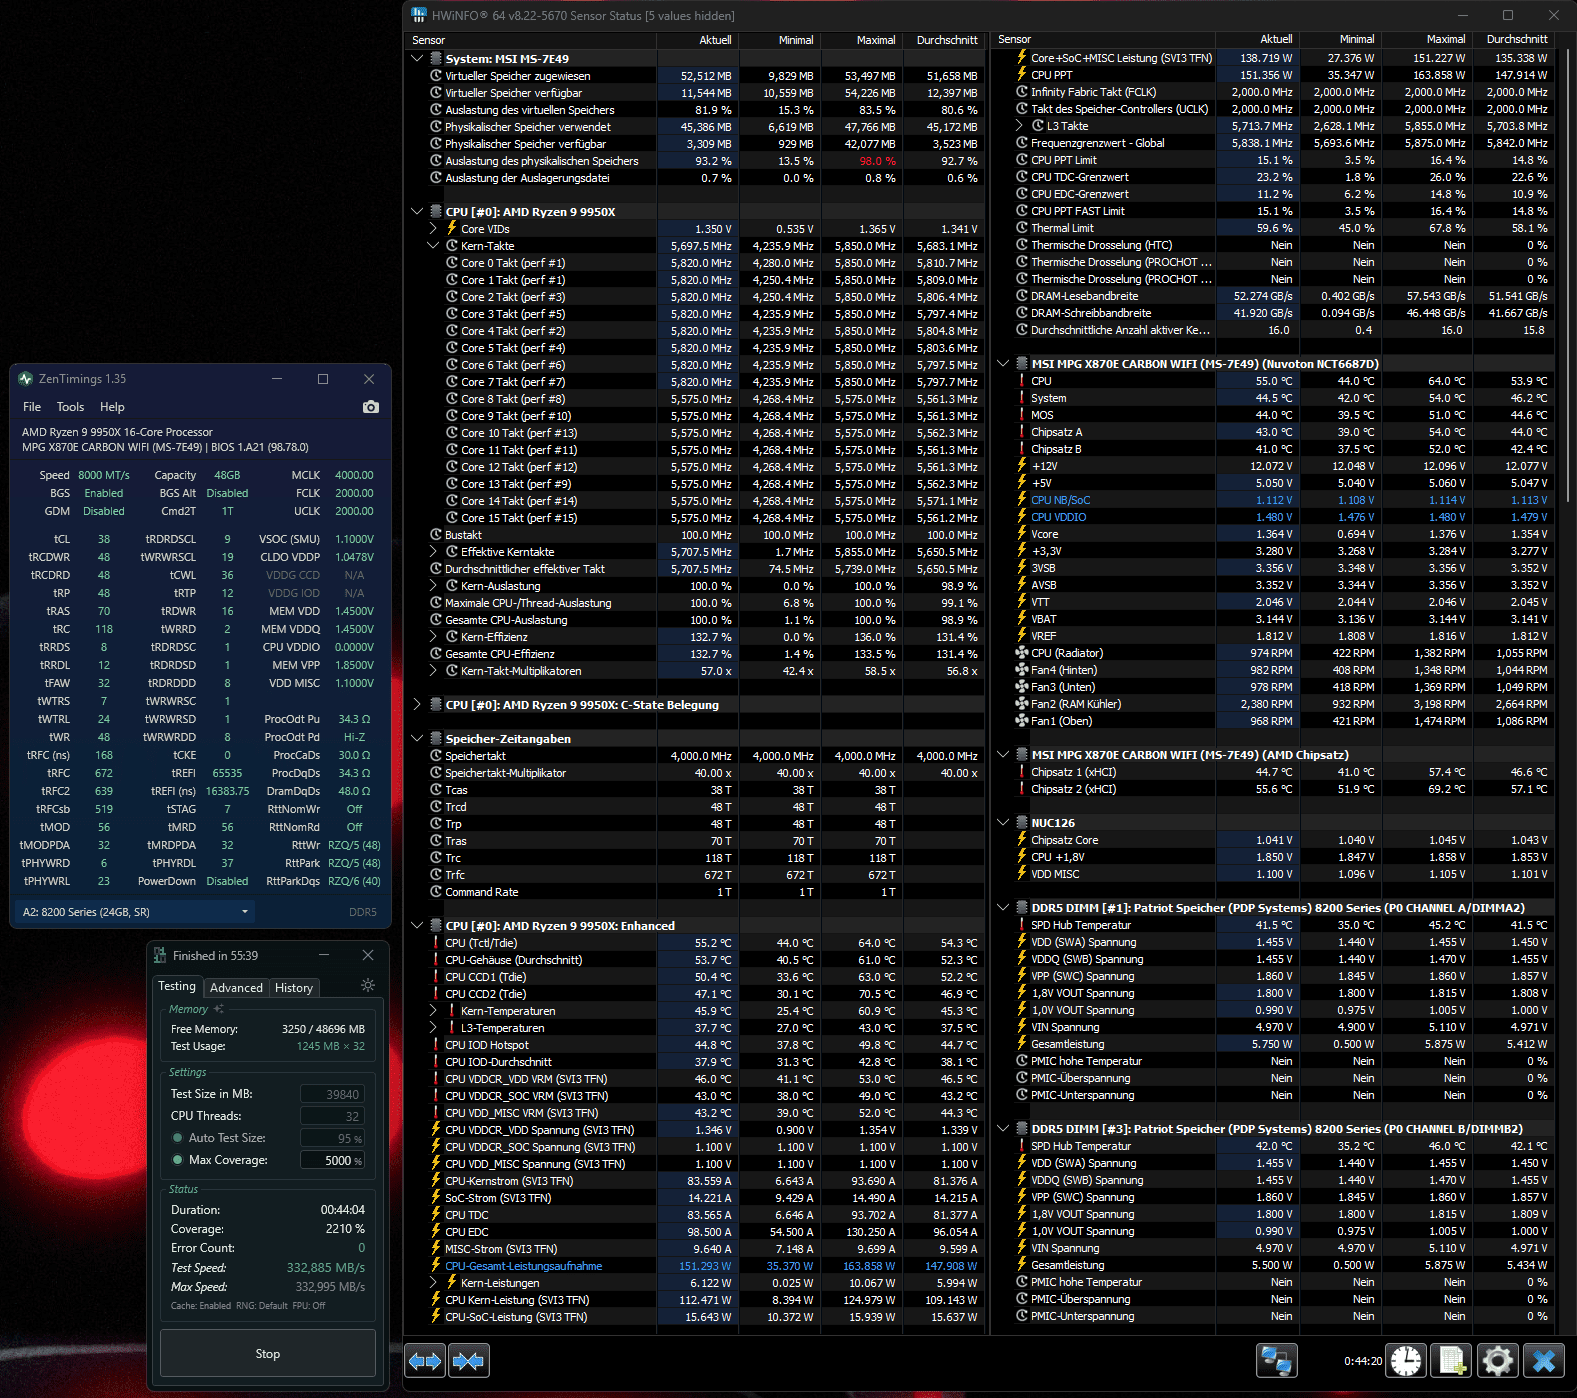Expand the Core VIDs row
The width and height of the screenshot is (1577, 1398).
point(433,229)
